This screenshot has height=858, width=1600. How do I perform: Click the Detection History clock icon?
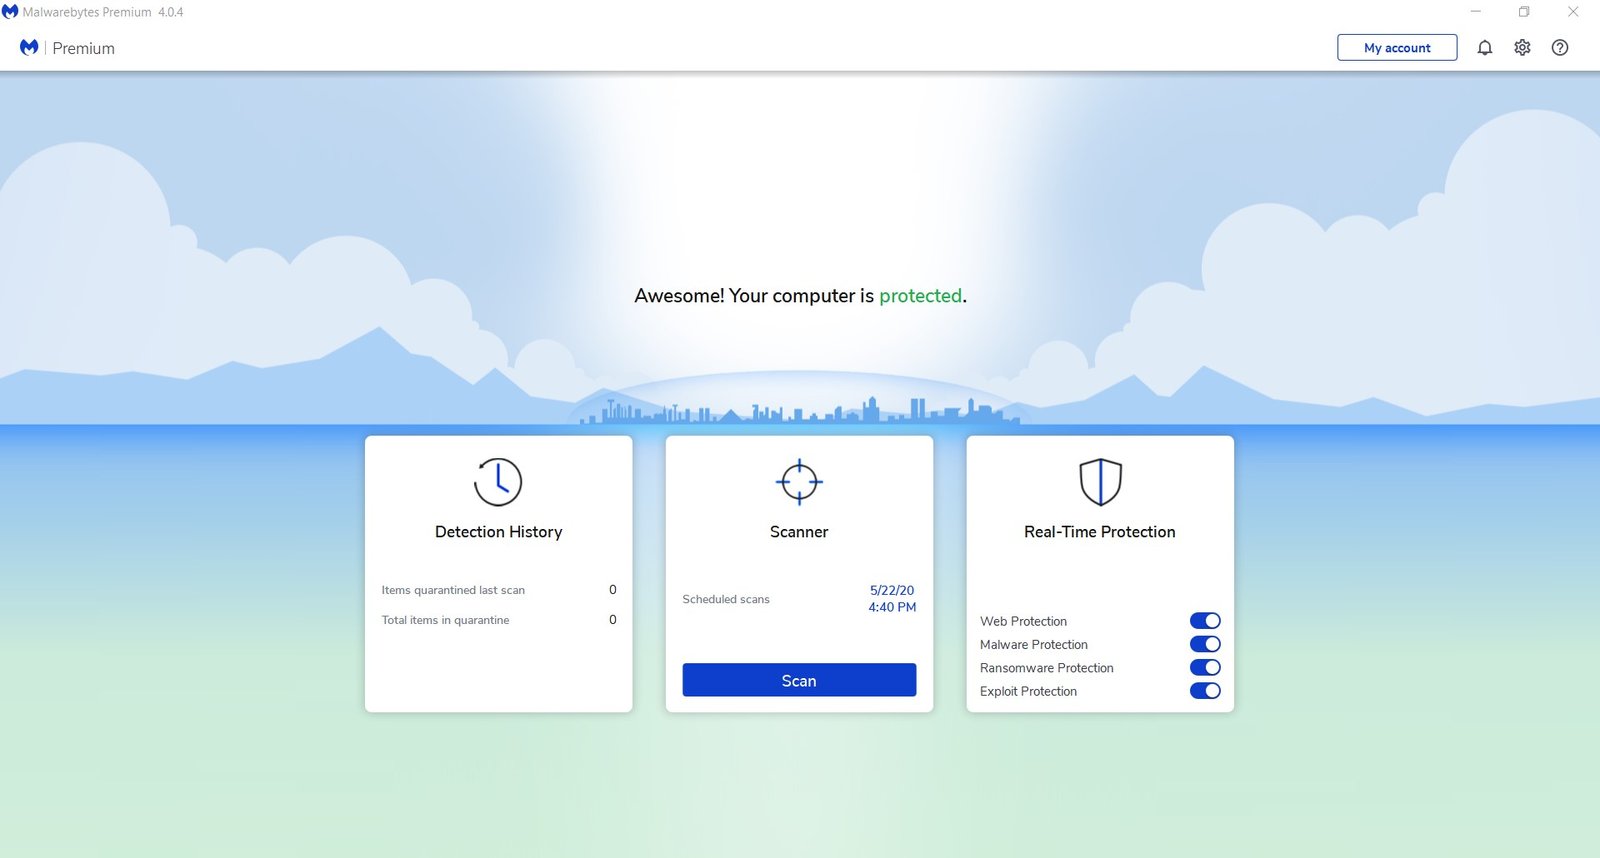coord(498,482)
